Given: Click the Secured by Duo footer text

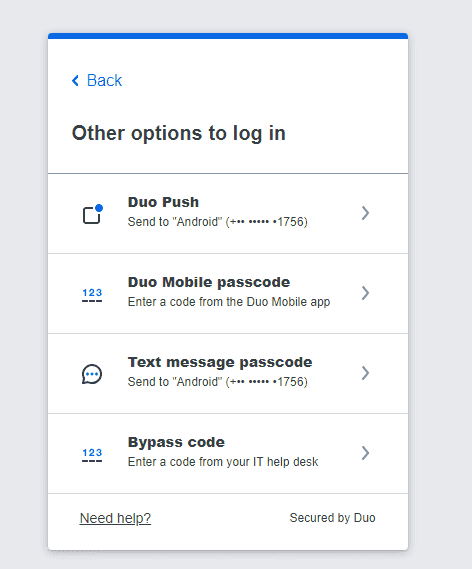Looking at the screenshot, I should [x=332, y=518].
